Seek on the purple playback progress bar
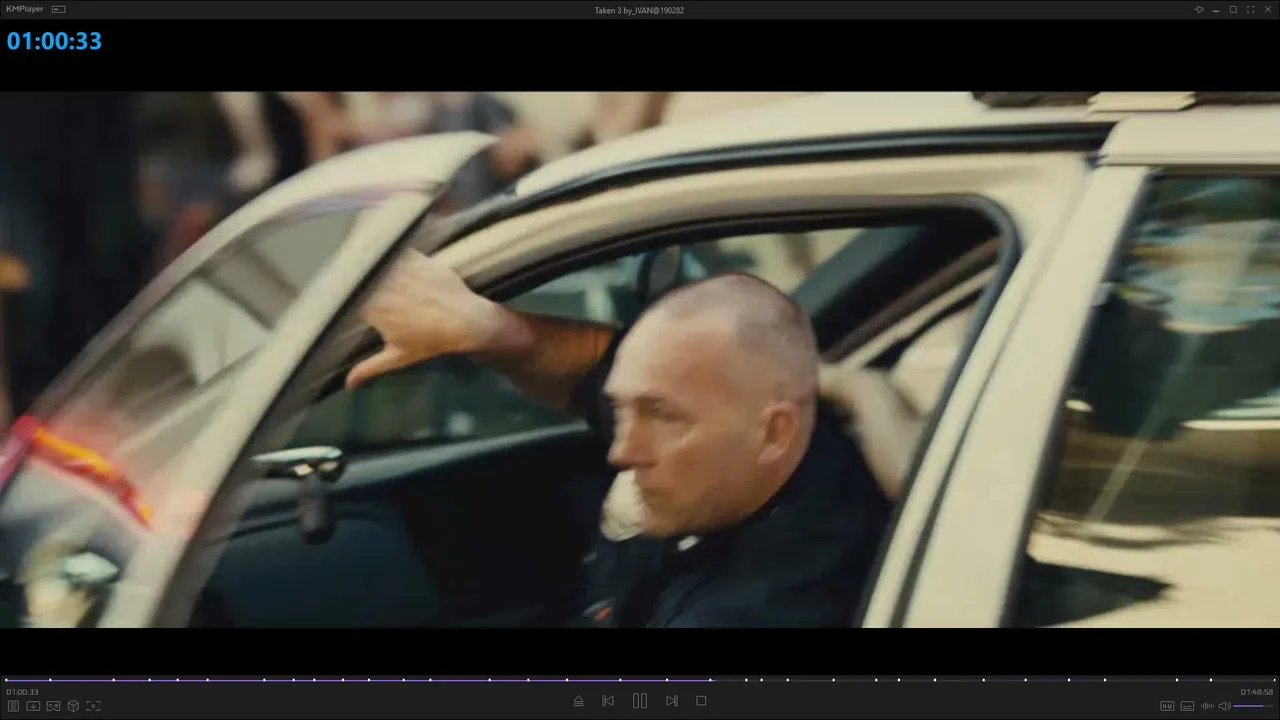The height and width of the screenshot is (720, 1280). (640, 680)
